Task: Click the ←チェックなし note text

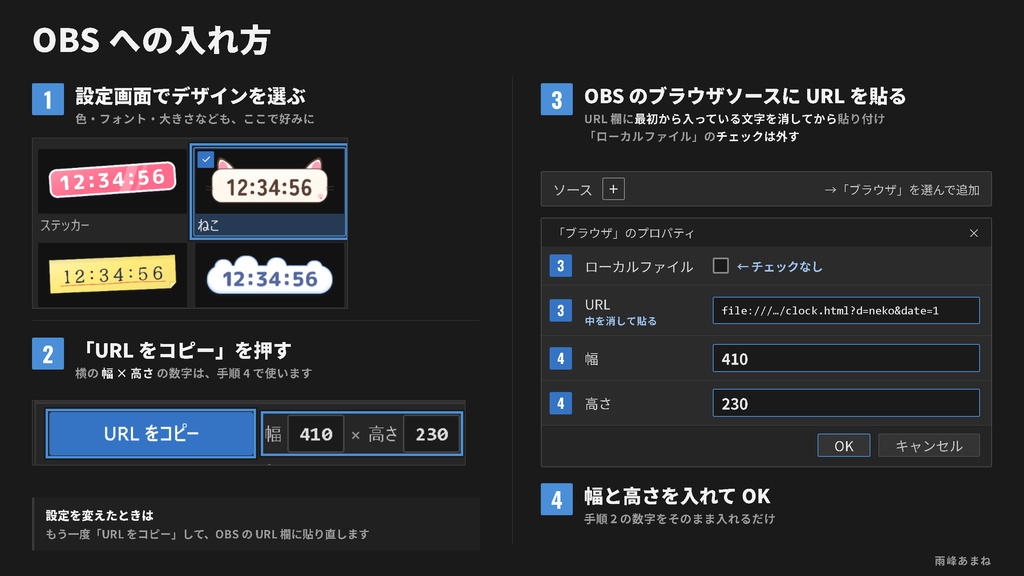Action: pyautogui.click(x=780, y=266)
